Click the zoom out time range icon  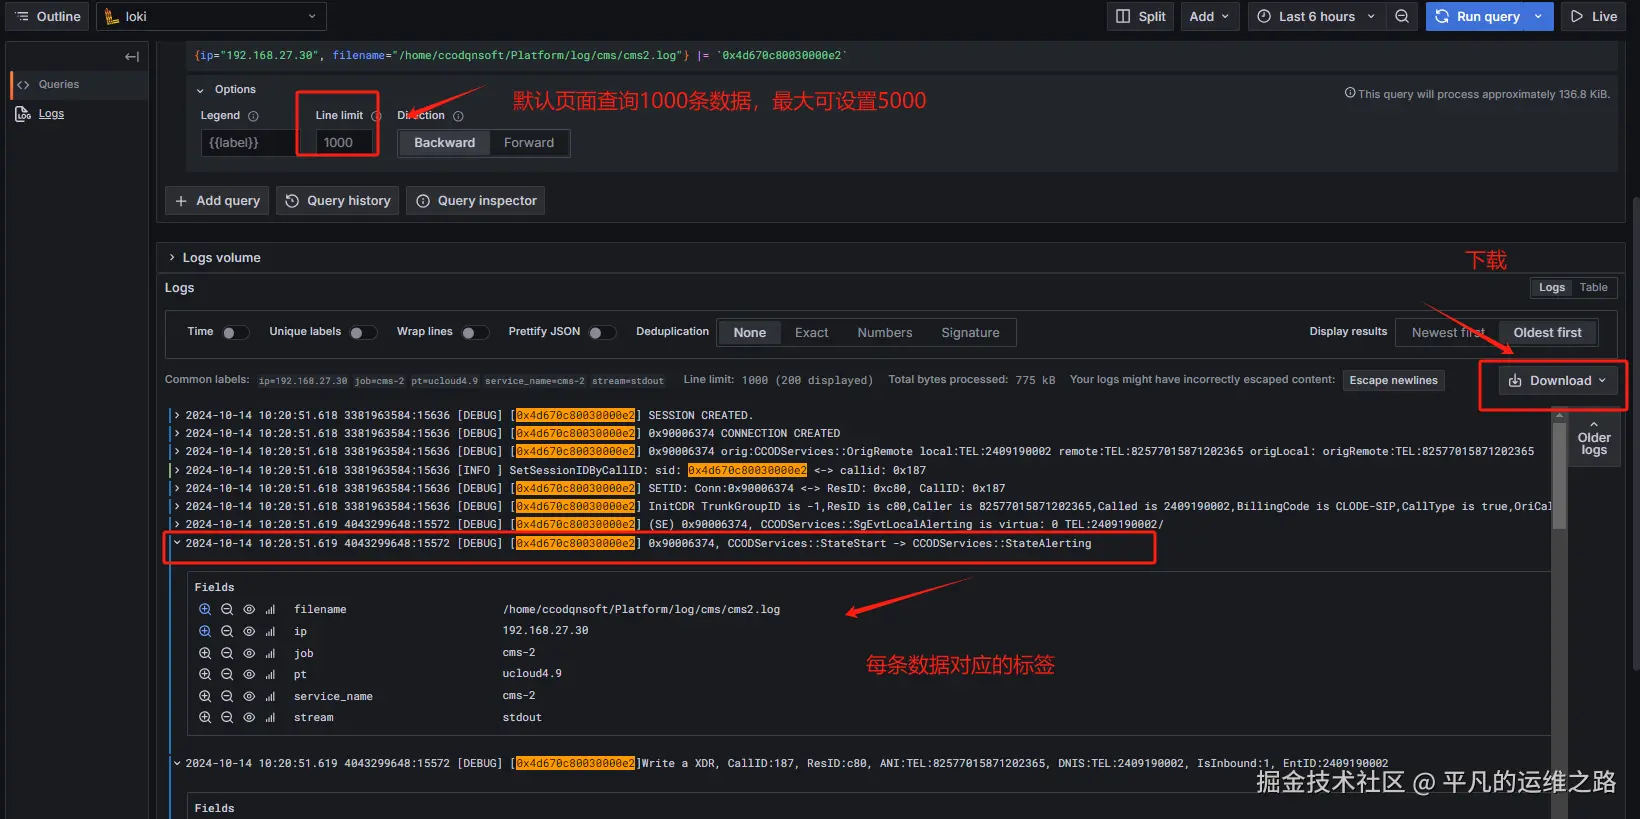pos(1402,16)
